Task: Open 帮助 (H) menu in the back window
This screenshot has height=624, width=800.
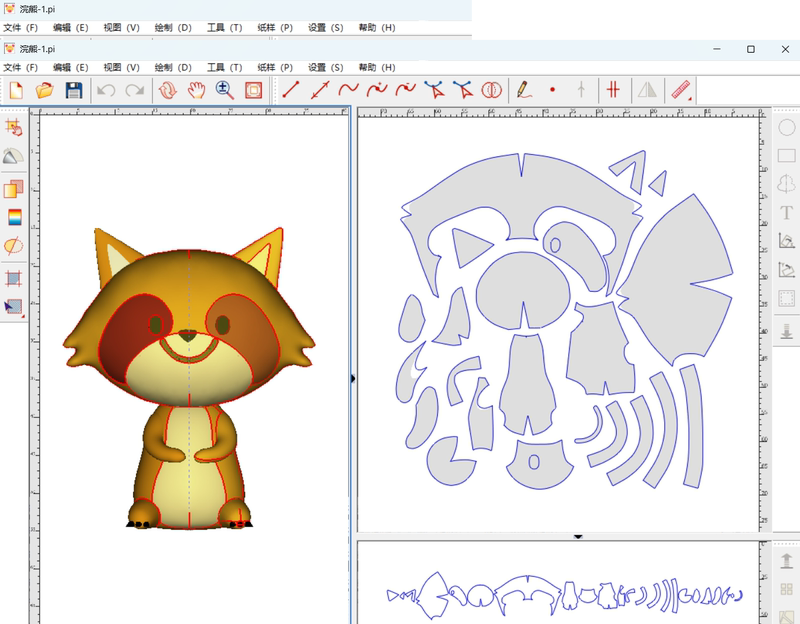Action: (377, 28)
